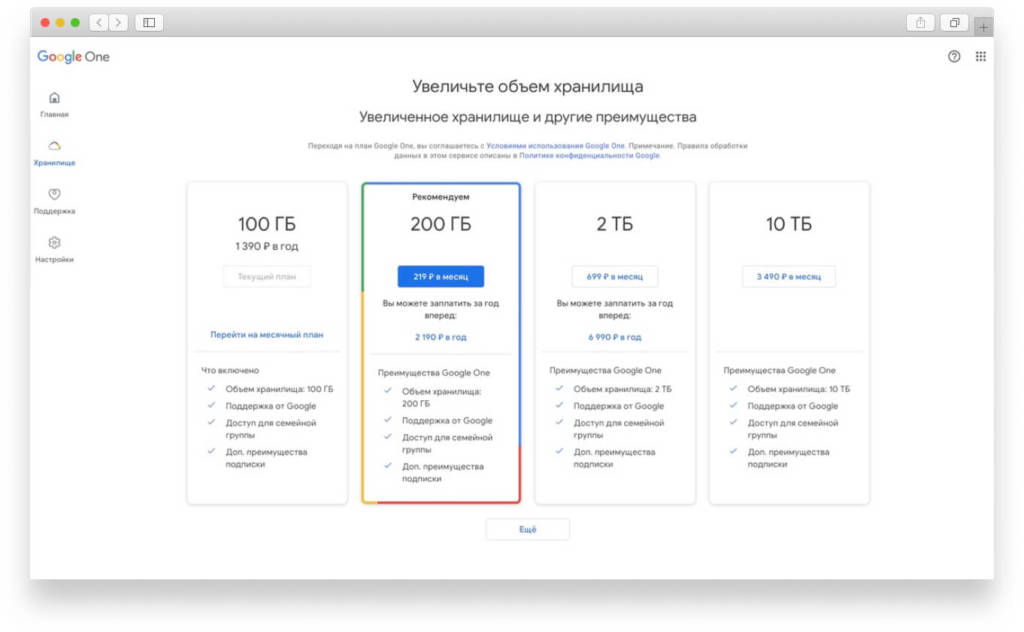1024x632 pixels.
Task: Toggle the Safari sidebar icon
Action: point(149,23)
